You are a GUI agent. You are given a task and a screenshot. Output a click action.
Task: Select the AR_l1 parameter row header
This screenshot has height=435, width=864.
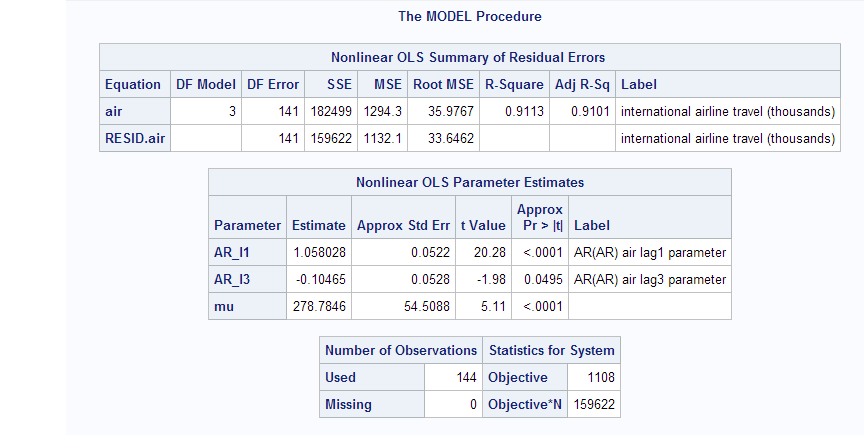247,253
